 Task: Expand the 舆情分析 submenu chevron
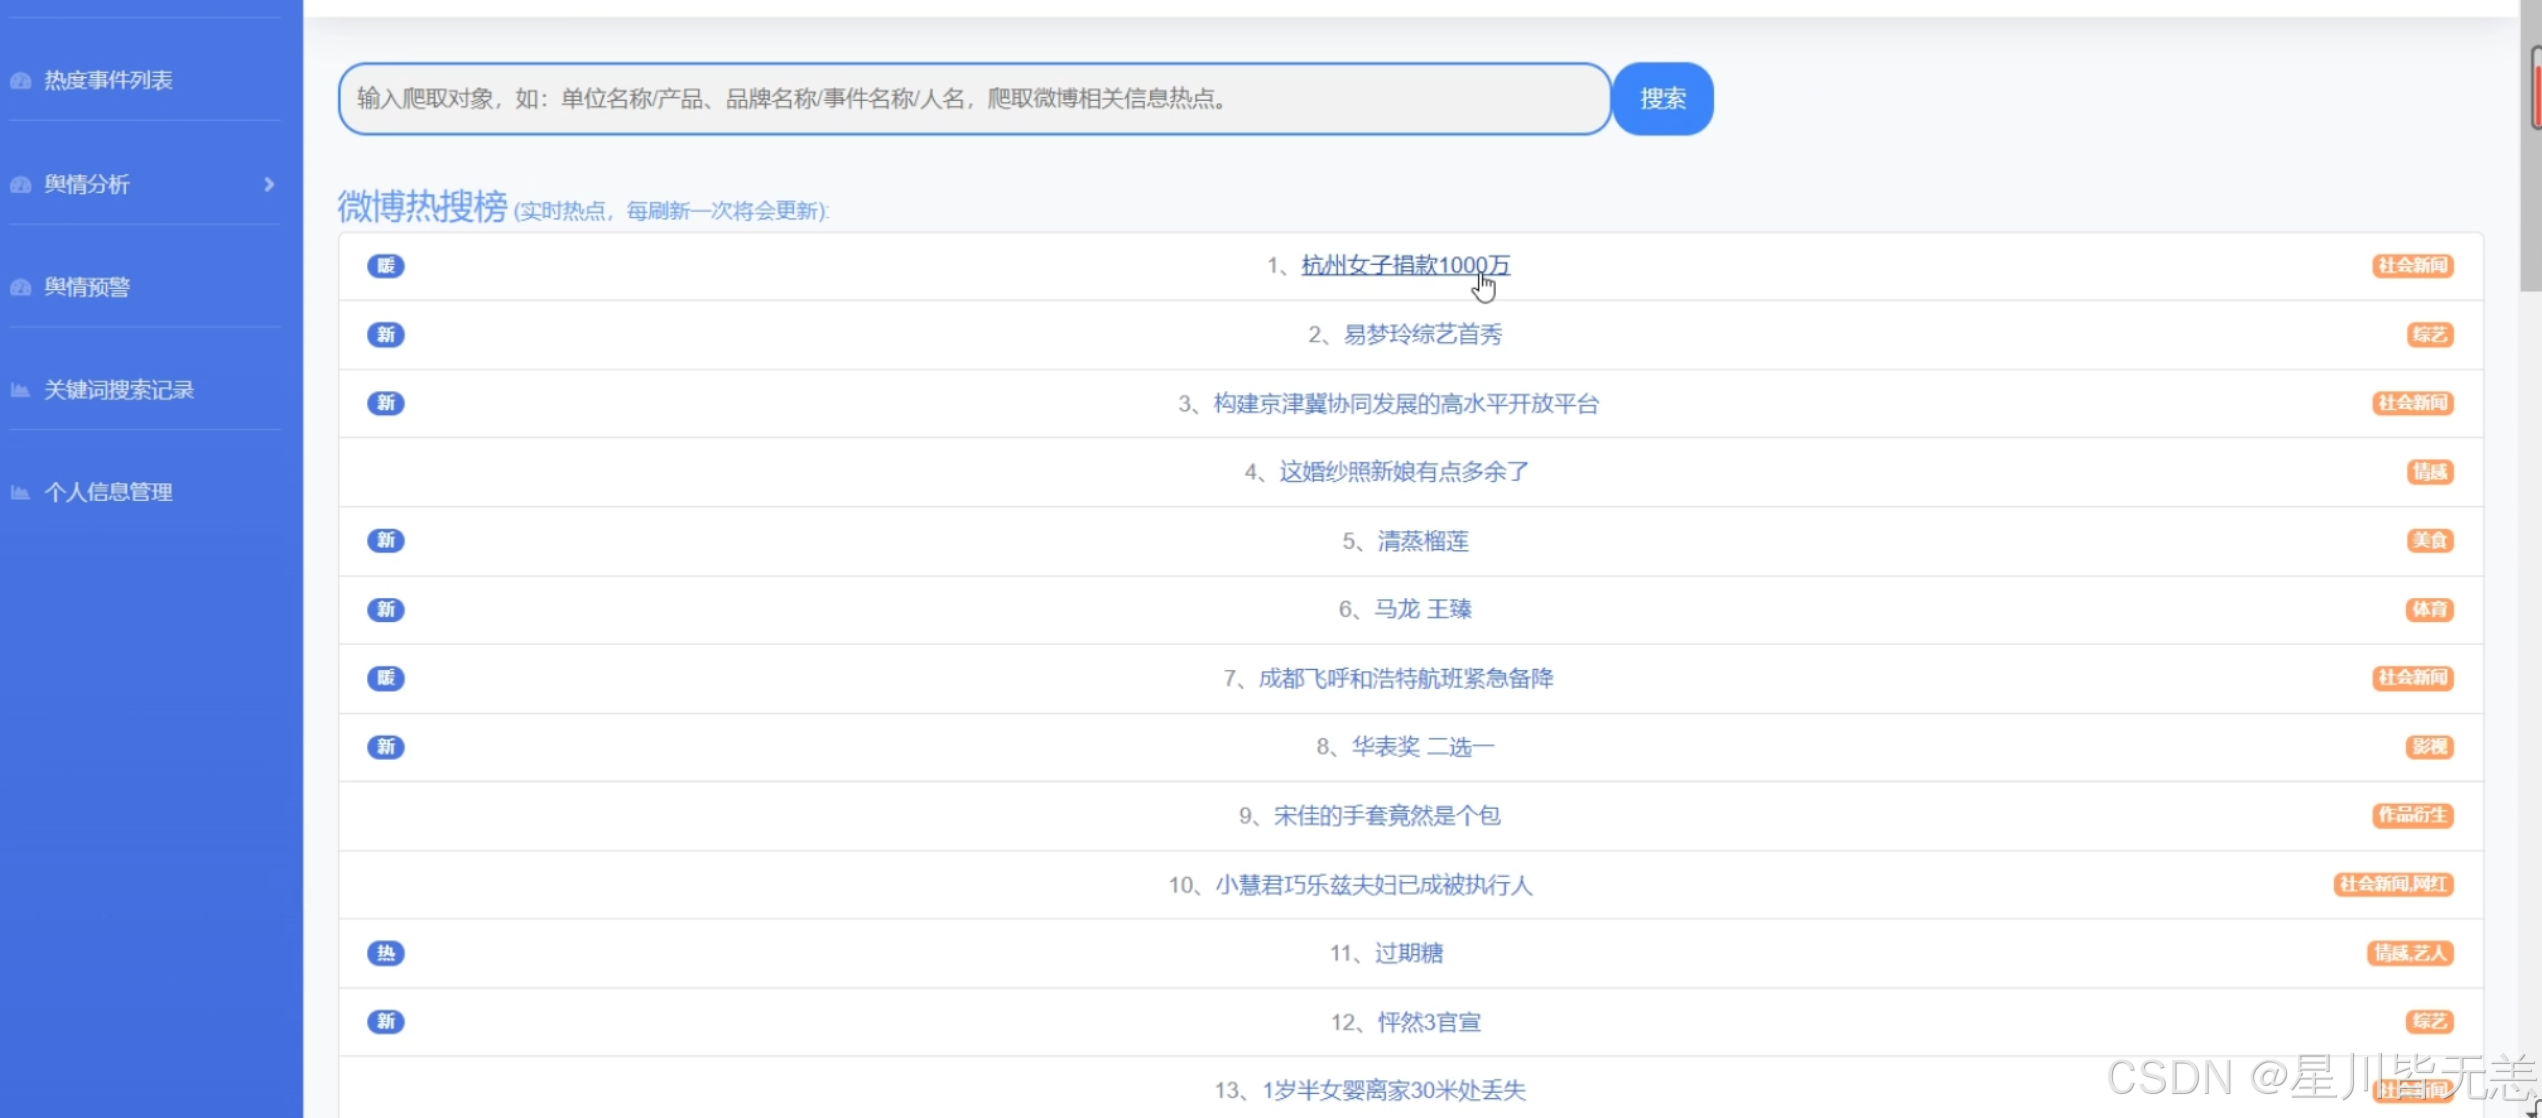(269, 184)
